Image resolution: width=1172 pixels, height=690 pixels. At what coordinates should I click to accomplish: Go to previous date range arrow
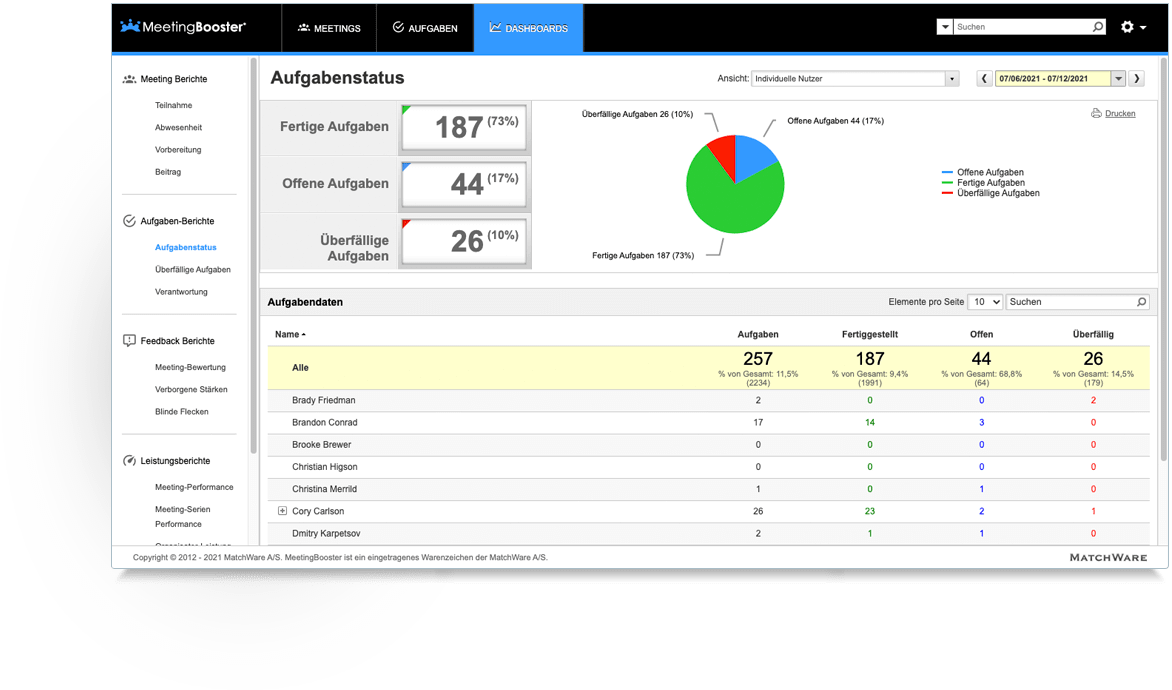(x=984, y=78)
